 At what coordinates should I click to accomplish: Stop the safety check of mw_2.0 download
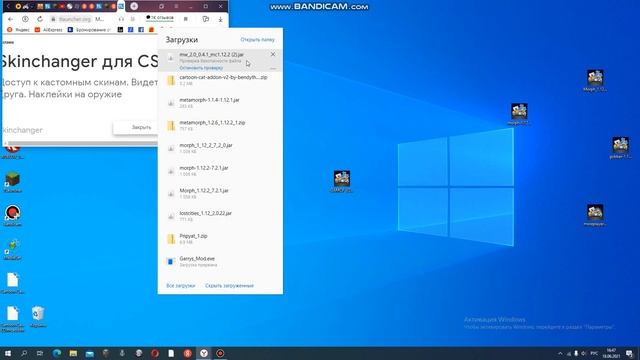tap(201, 68)
